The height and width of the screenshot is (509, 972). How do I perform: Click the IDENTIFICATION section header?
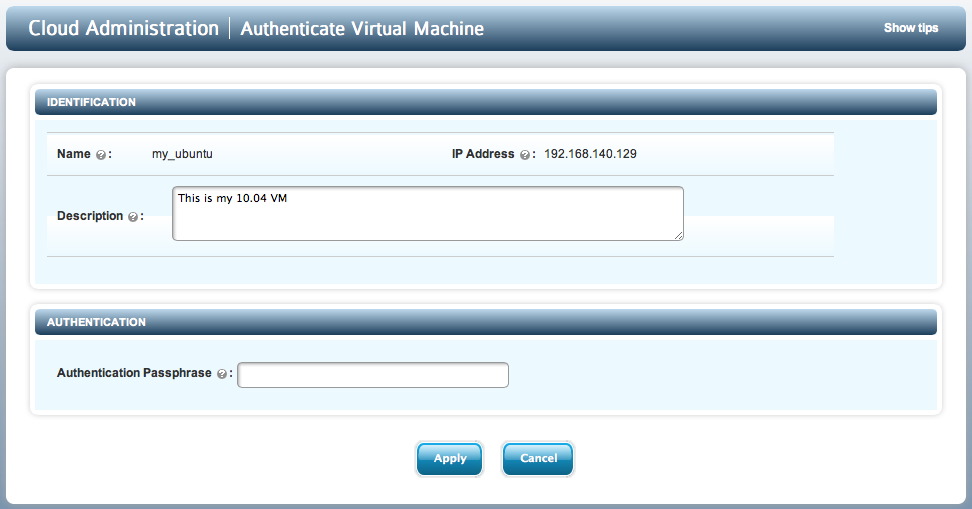486,102
